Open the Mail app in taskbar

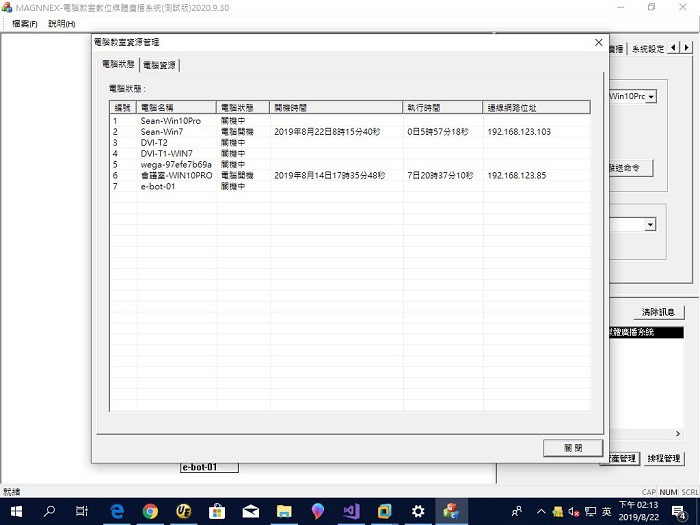[x=250, y=511]
